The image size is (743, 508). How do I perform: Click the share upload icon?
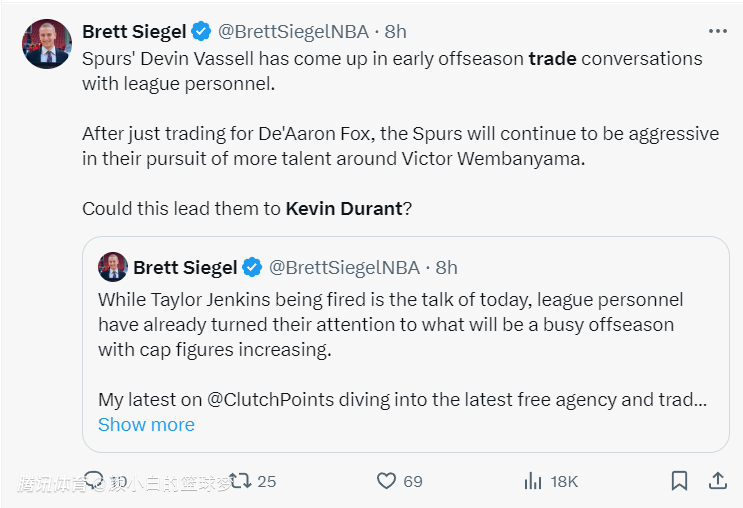[717, 481]
